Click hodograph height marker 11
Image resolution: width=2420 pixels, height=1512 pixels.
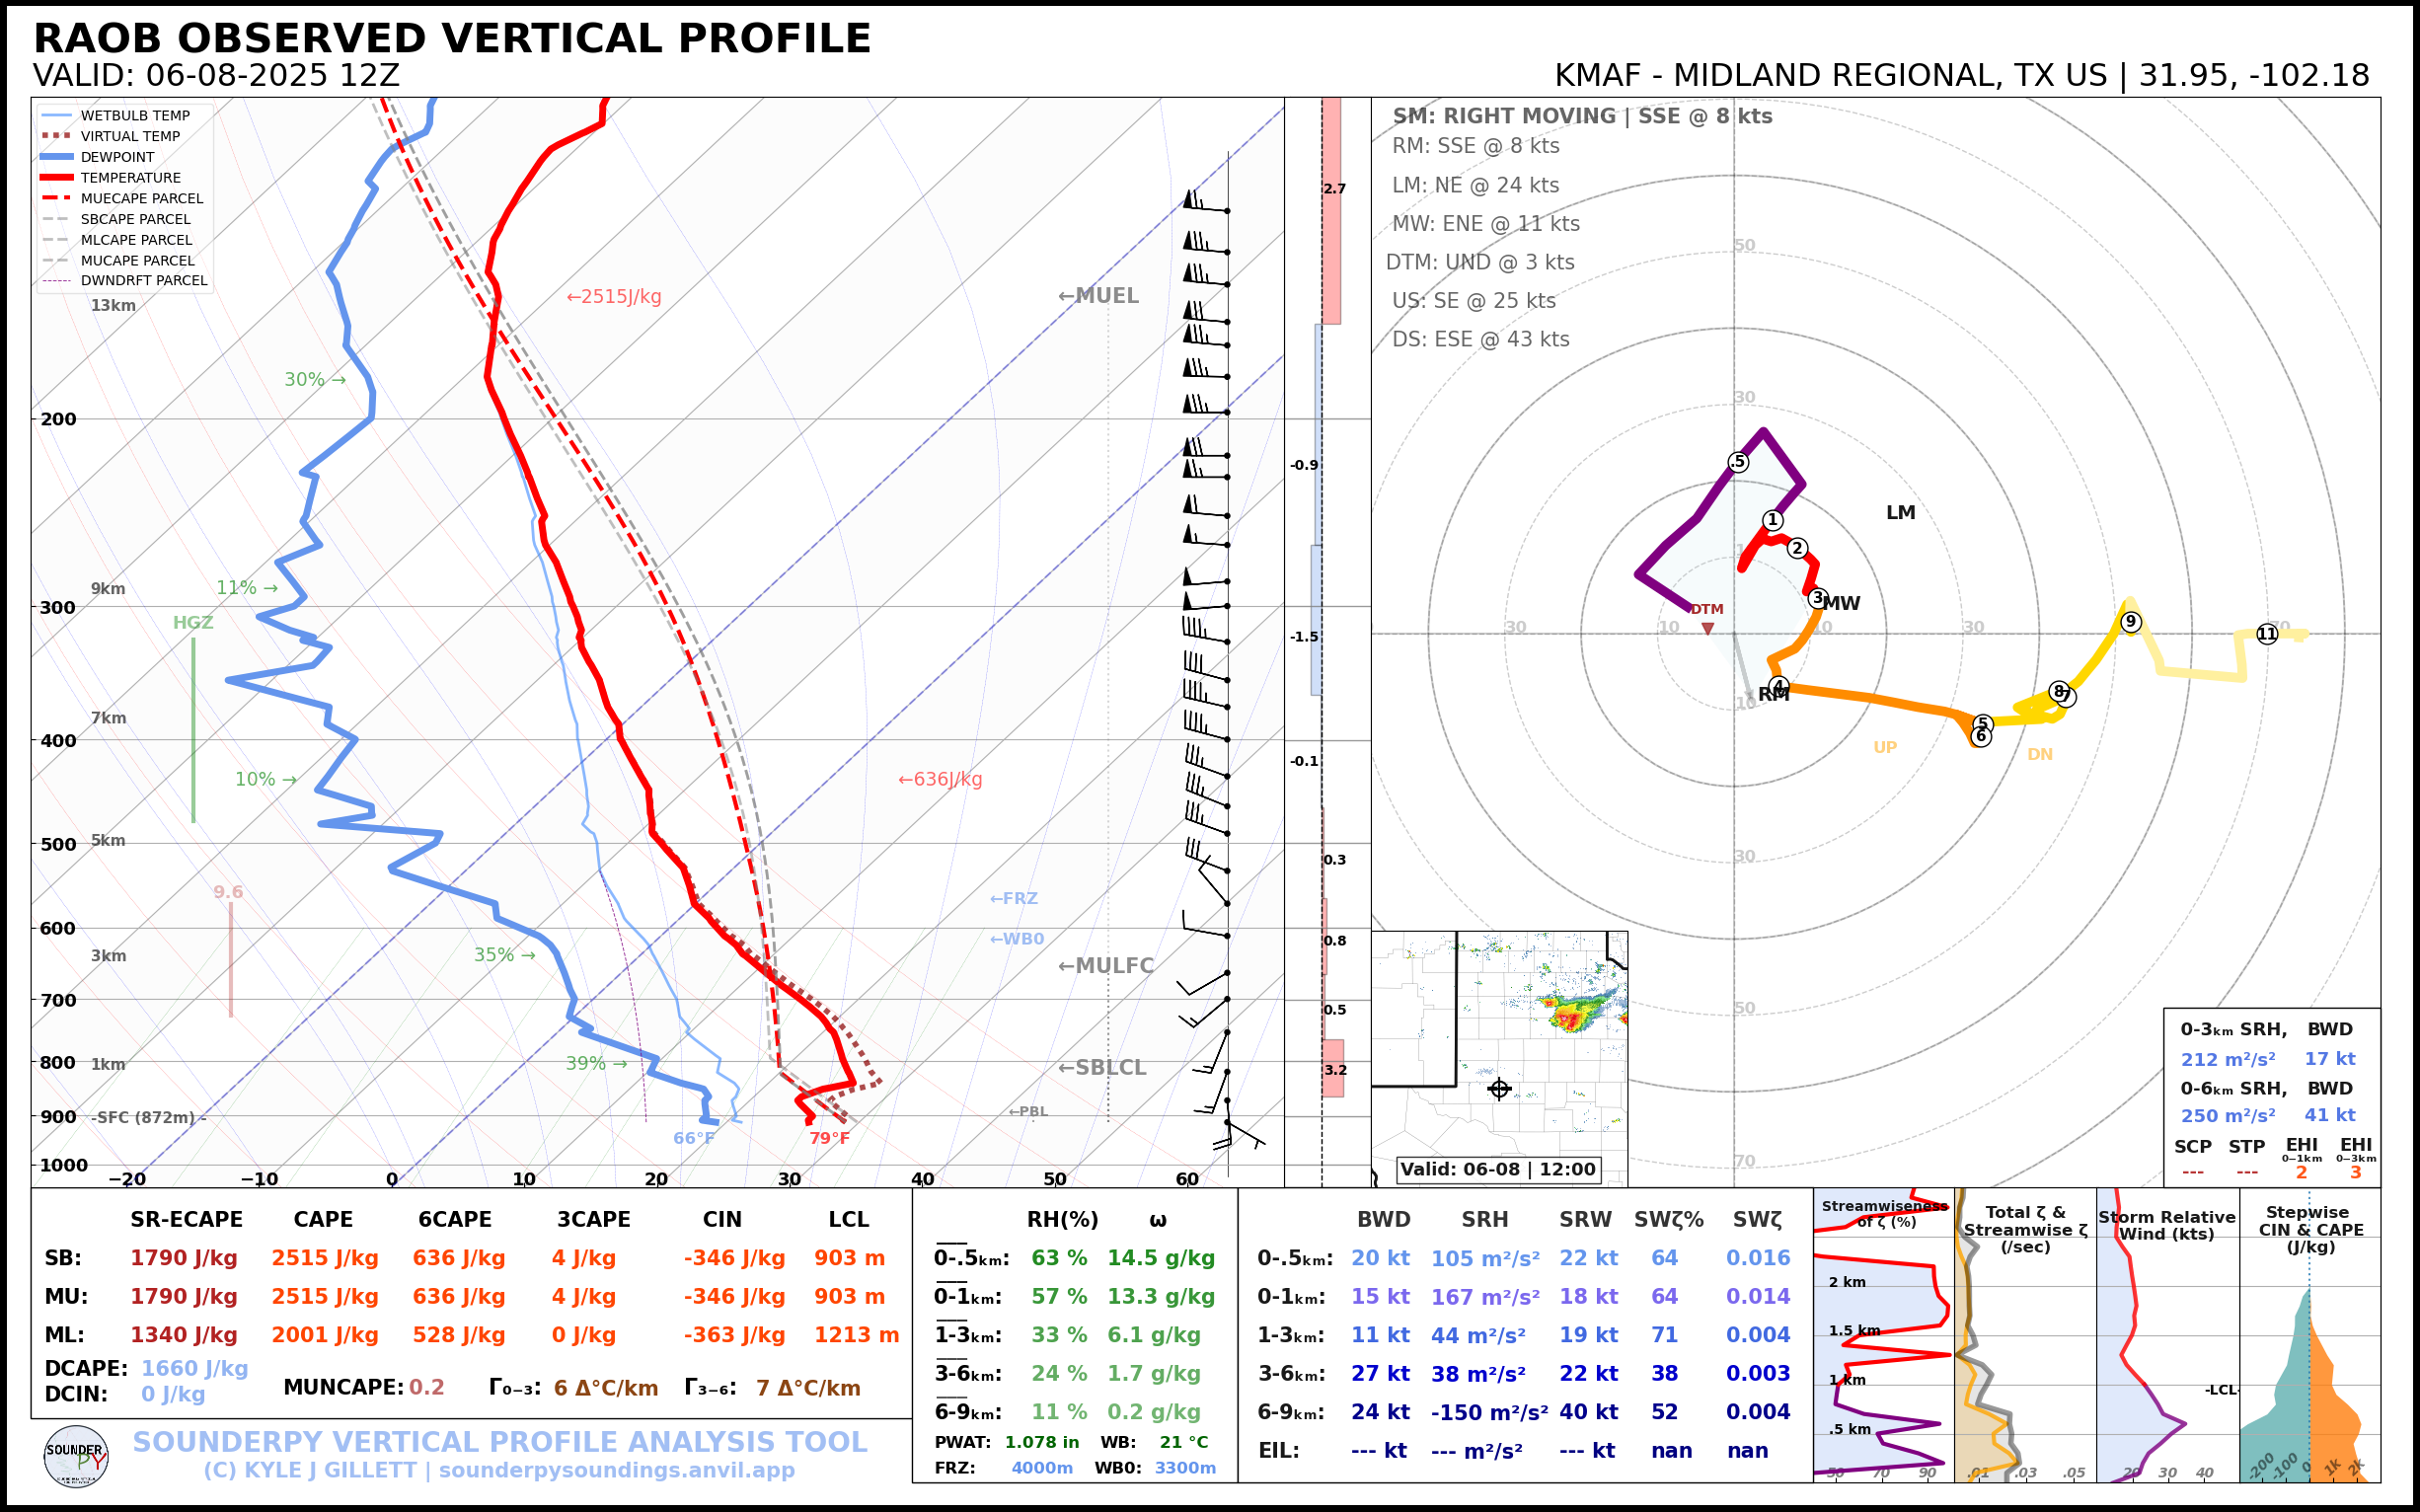[2267, 634]
